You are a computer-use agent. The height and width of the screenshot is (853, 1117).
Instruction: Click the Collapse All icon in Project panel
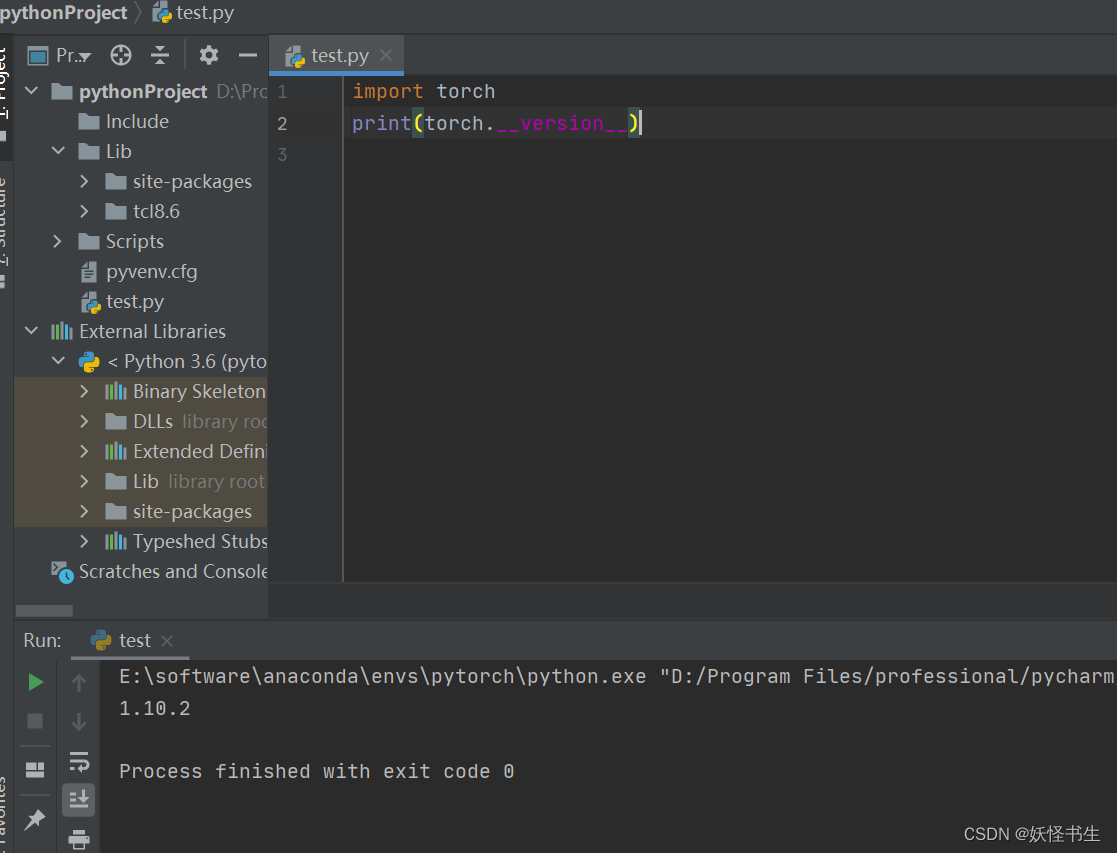click(x=160, y=55)
